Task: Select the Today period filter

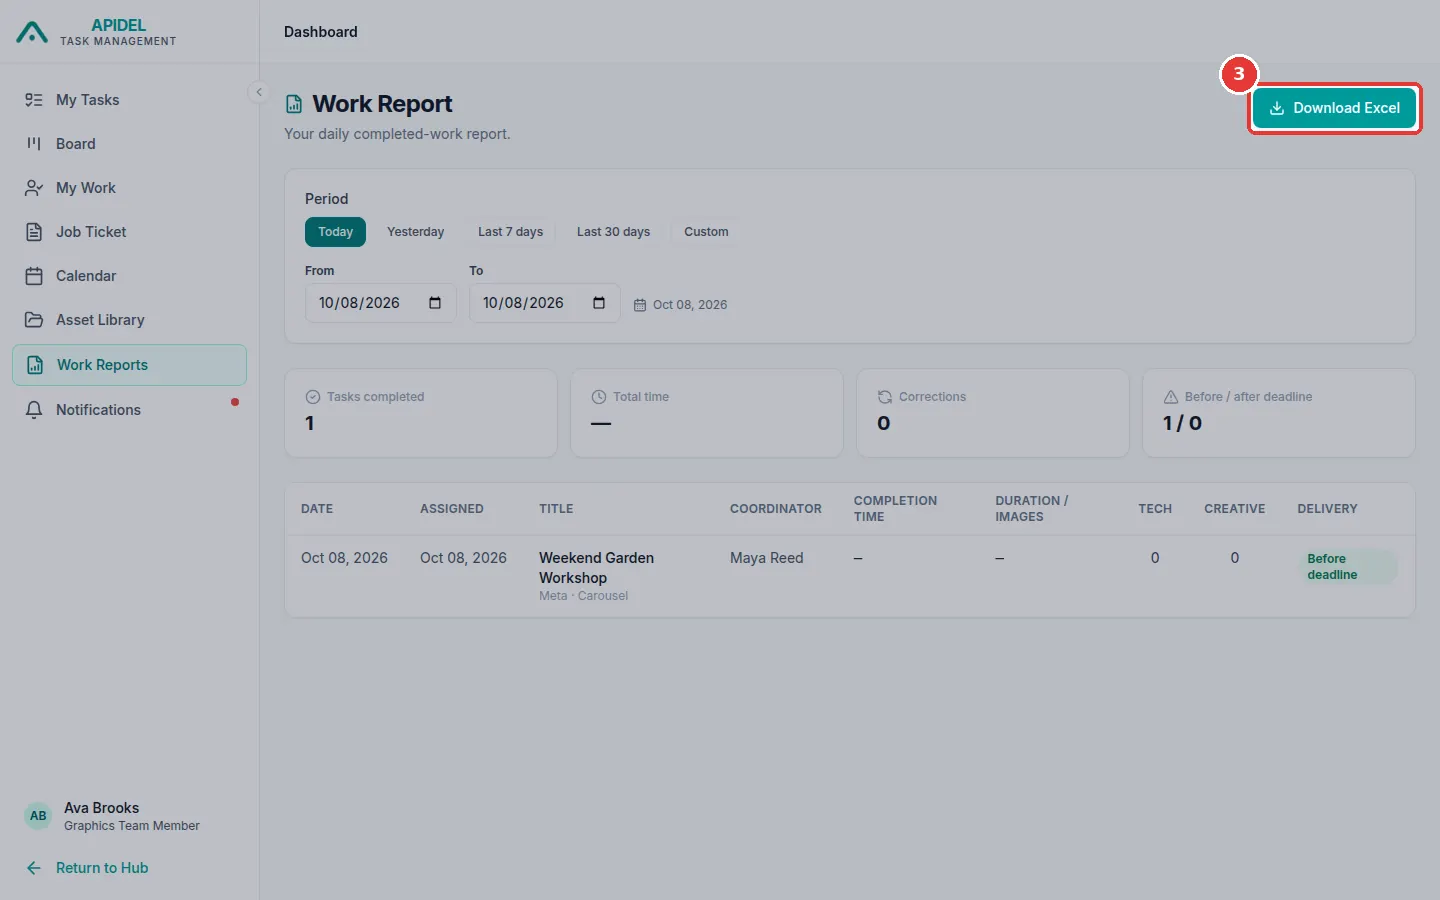Action: 335,232
